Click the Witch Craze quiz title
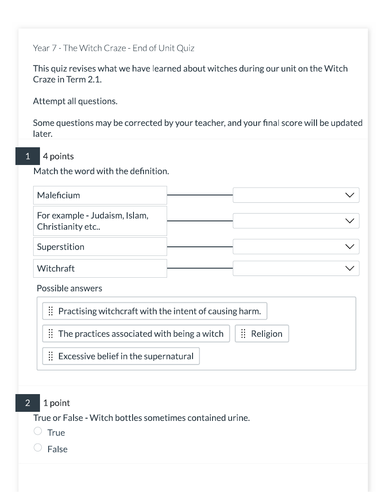386x500 pixels. [113, 48]
